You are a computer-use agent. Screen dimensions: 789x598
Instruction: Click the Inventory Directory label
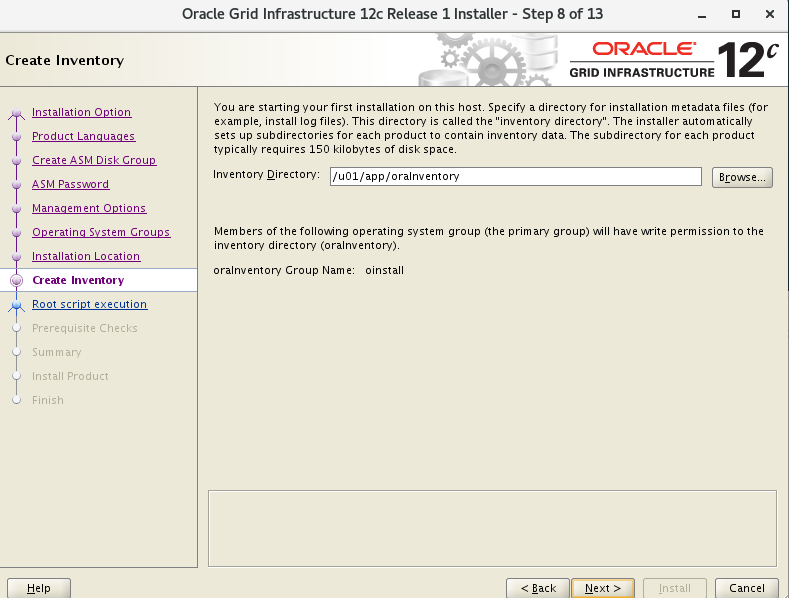(x=267, y=174)
